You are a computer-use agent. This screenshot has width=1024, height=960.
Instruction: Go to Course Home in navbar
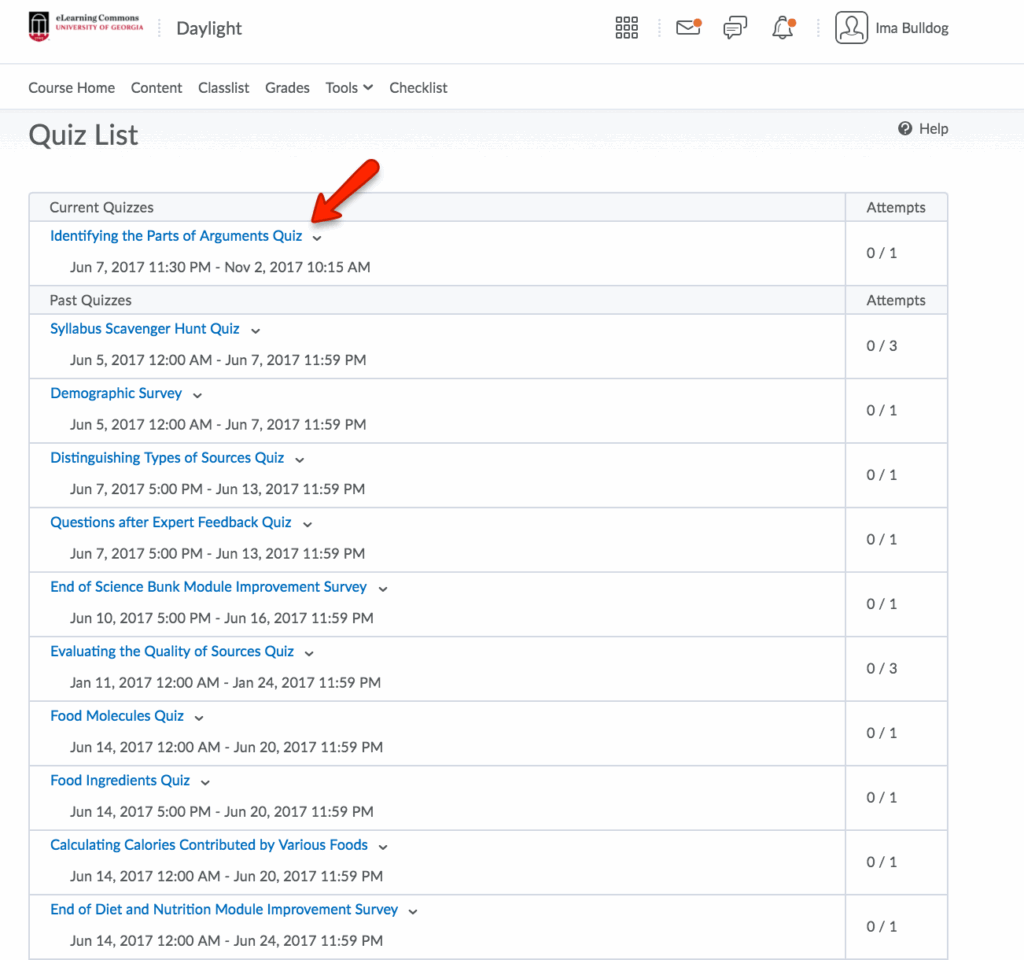coord(71,88)
